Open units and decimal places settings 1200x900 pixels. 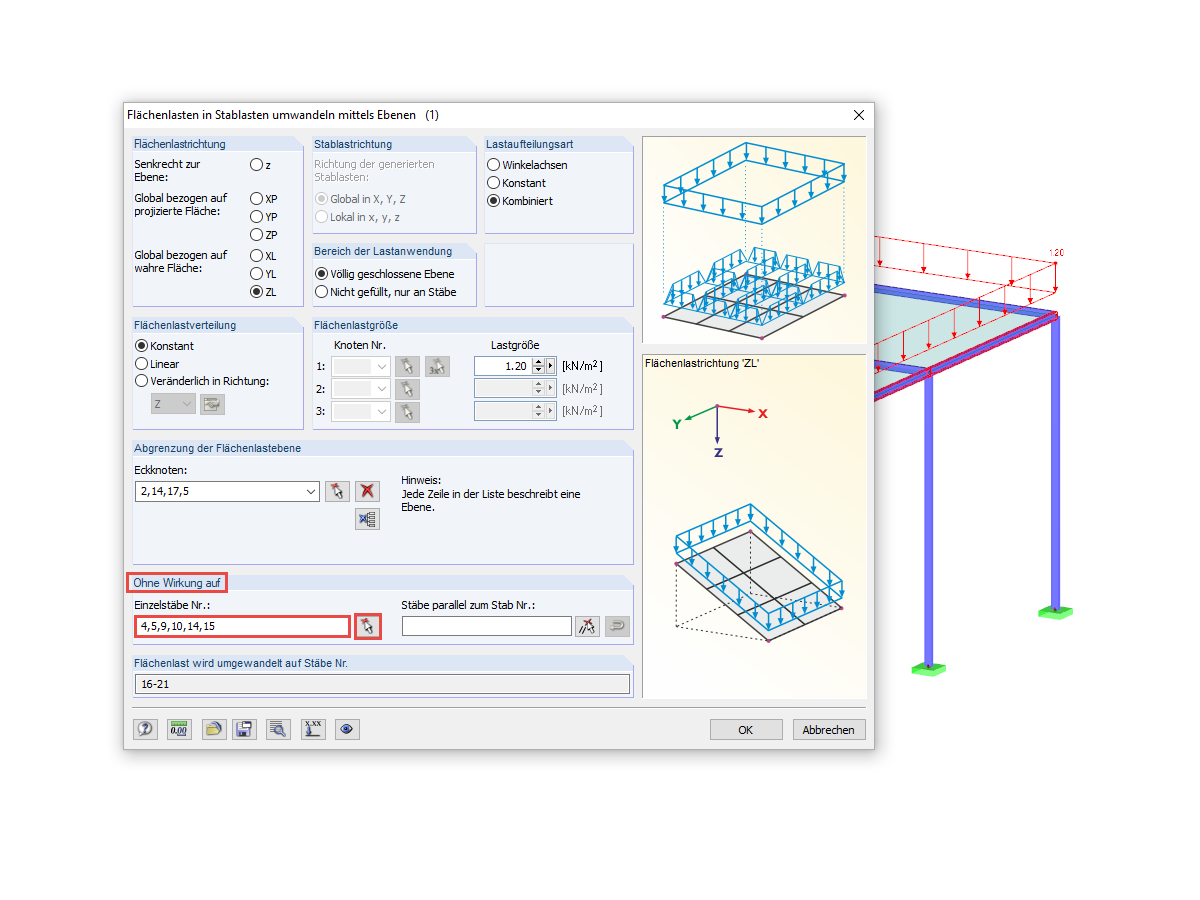coord(179,729)
